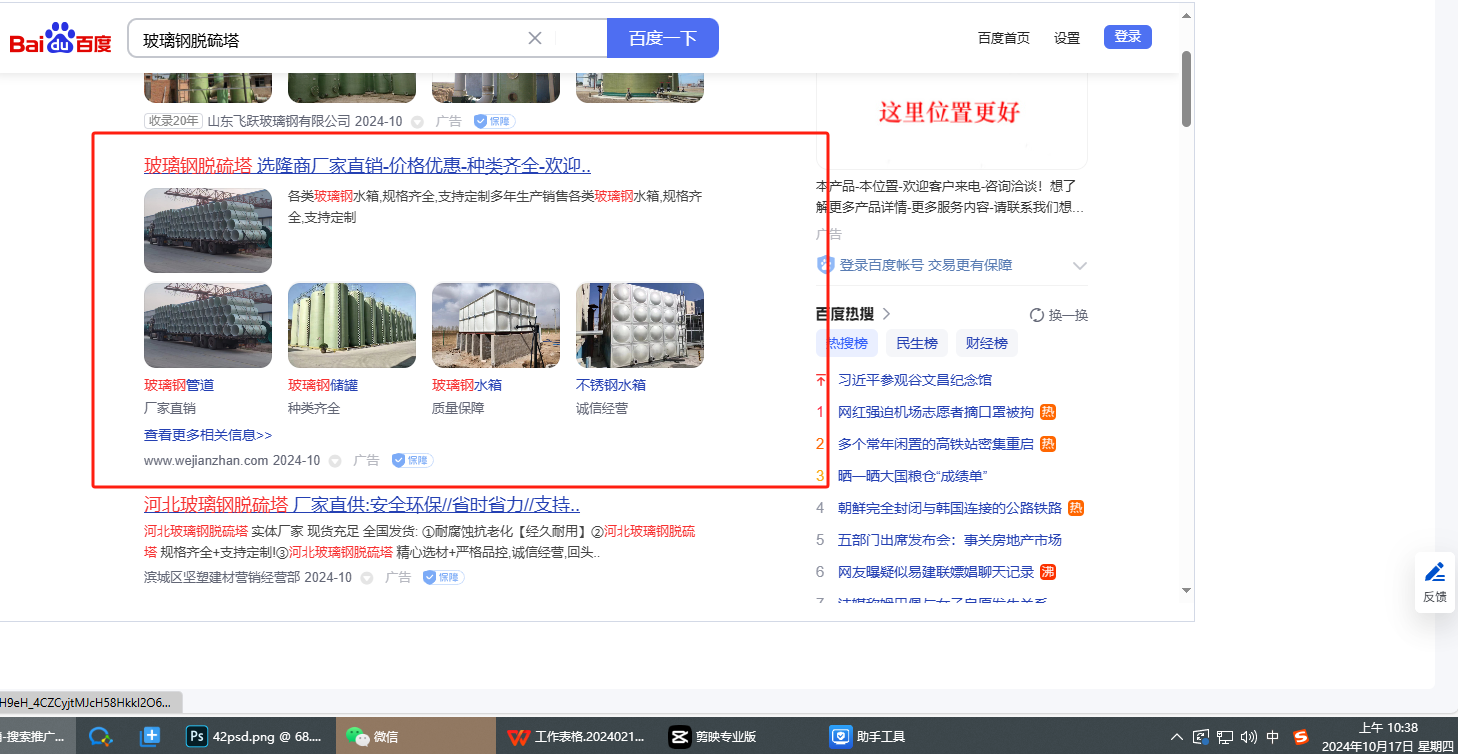The height and width of the screenshot is (754, 1458).
Task: Switch to the 民生榜 tab
Action: tap(917, 344)
